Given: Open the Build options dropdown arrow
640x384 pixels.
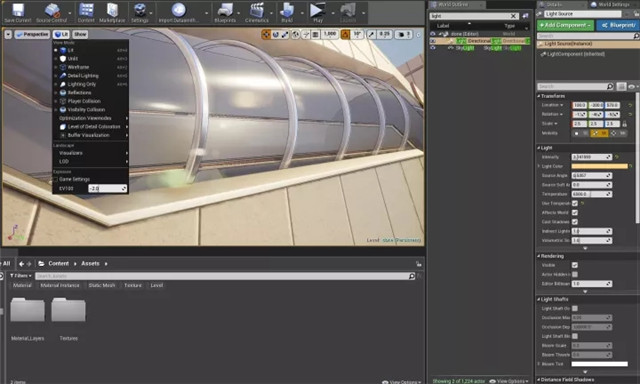Looking at the screenshot, I should (x=302, y=13).
